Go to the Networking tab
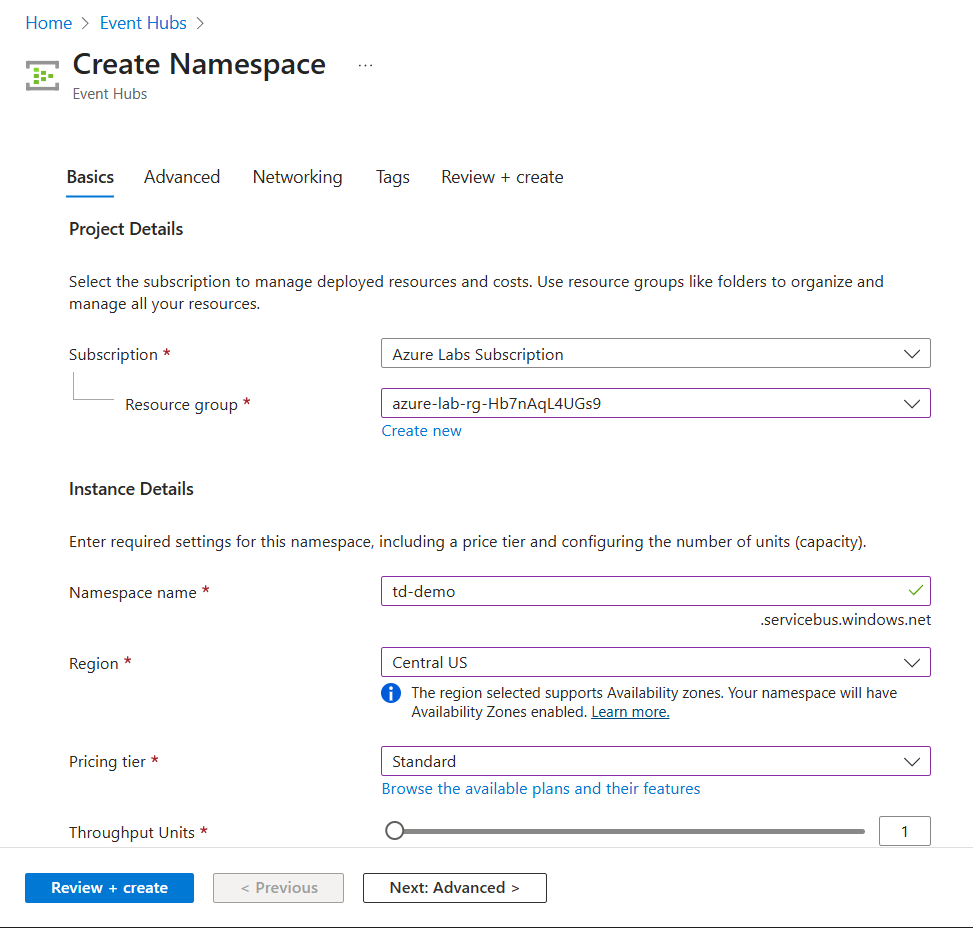The height and width of the screenshot is (928, 973). coord(297,177)
